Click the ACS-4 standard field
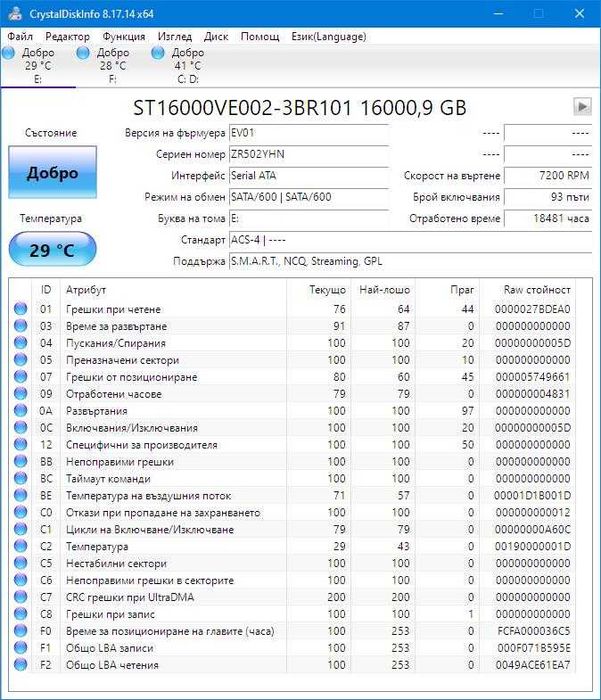Screen dimensions: 601x700 [410, 240]
